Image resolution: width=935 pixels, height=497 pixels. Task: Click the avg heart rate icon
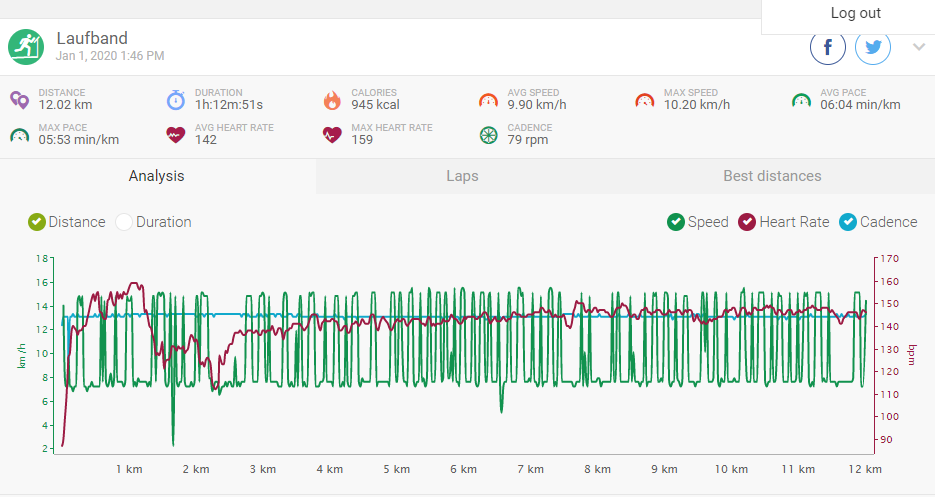click(176, 135)
